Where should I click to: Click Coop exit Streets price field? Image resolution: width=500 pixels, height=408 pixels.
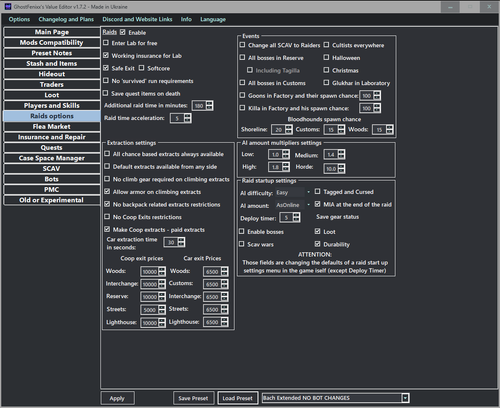[x=149, y=310]
